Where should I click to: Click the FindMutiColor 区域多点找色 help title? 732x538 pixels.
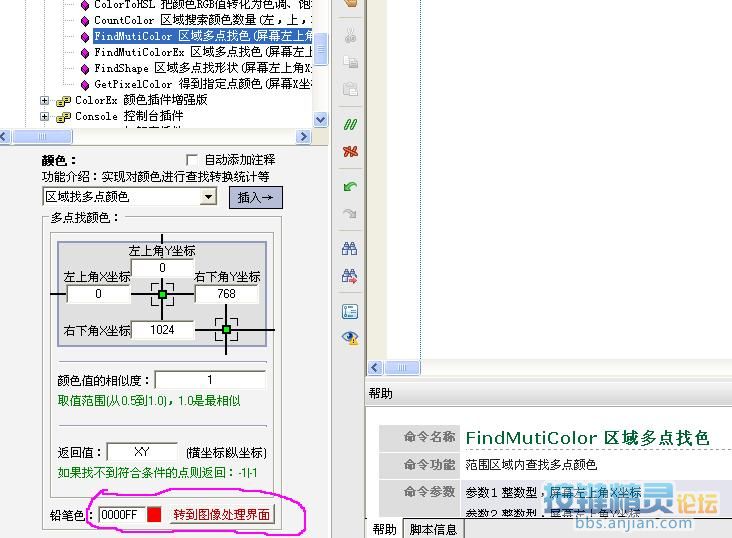coord(587,438)
